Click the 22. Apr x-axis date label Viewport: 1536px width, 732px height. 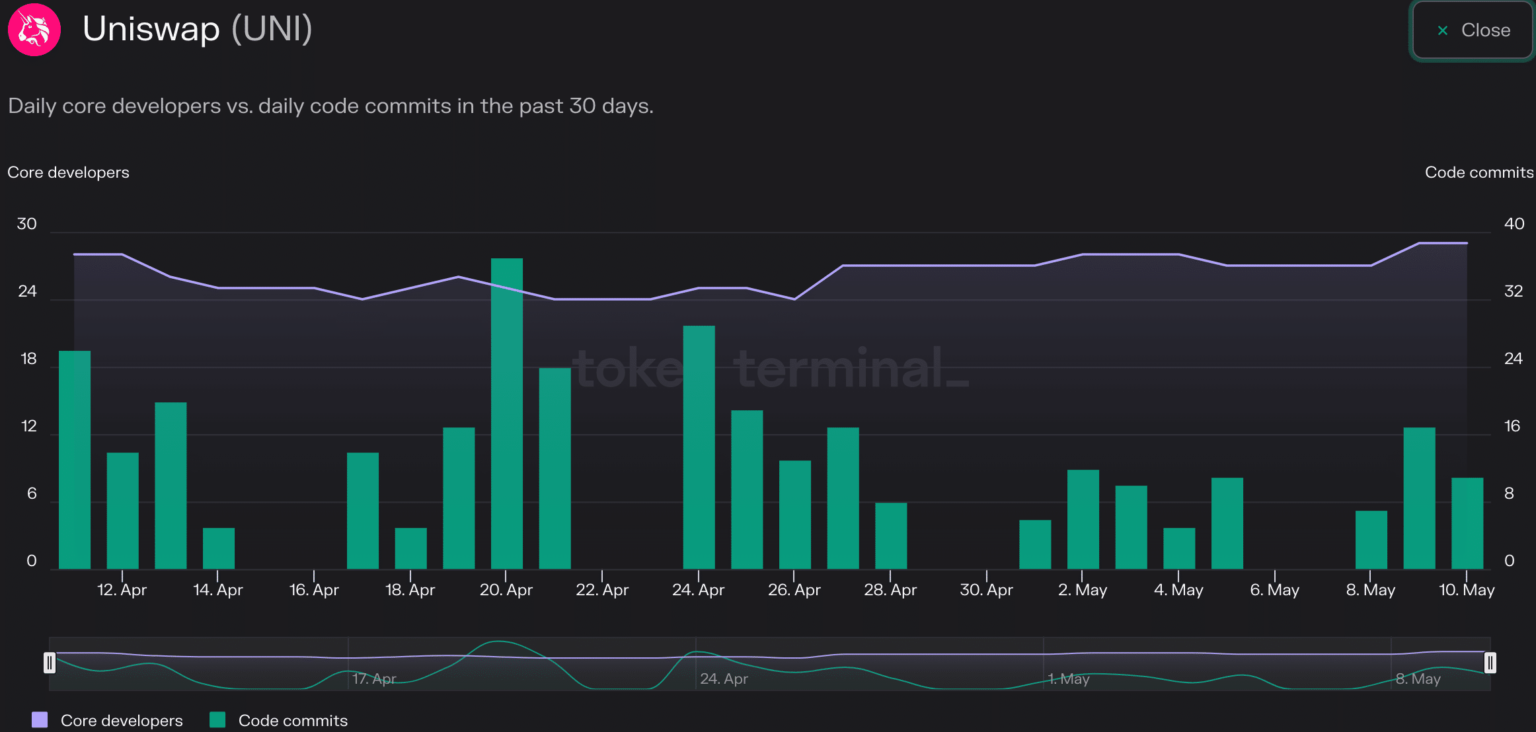[602, 590]
